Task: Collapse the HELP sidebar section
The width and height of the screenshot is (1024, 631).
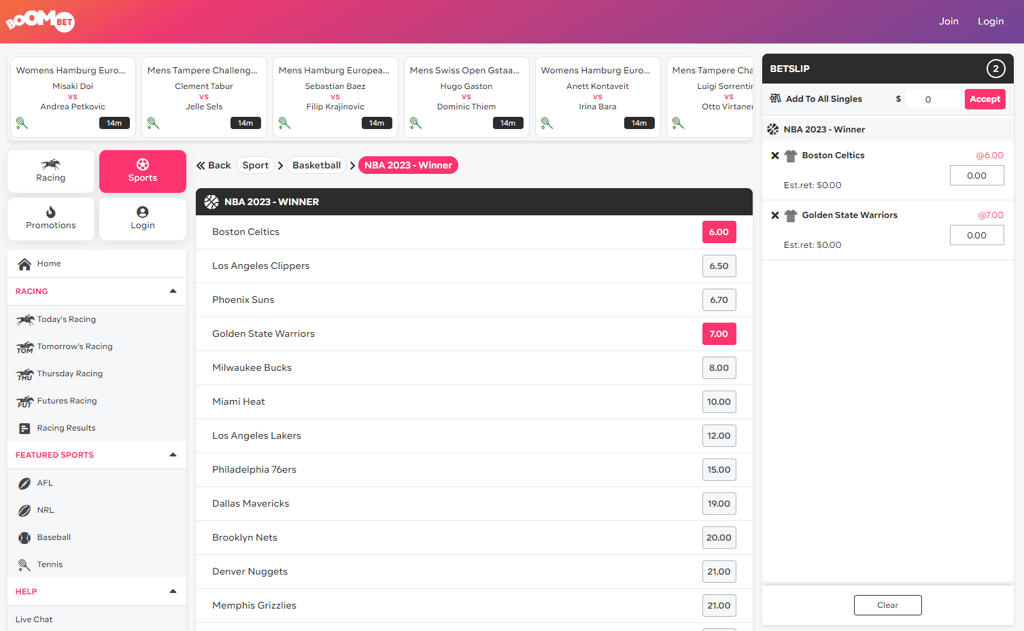Action: tap(173, 591)
